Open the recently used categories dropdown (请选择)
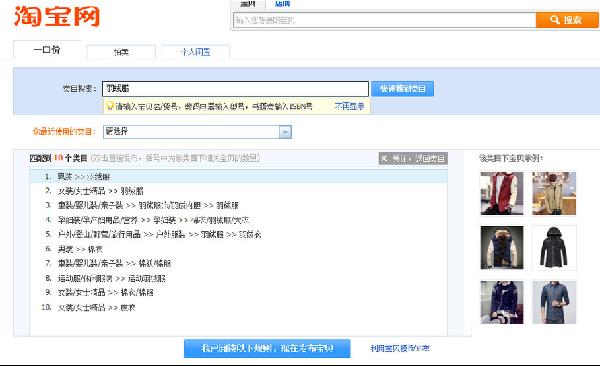 pyautogui.click(x=197, y=132)
